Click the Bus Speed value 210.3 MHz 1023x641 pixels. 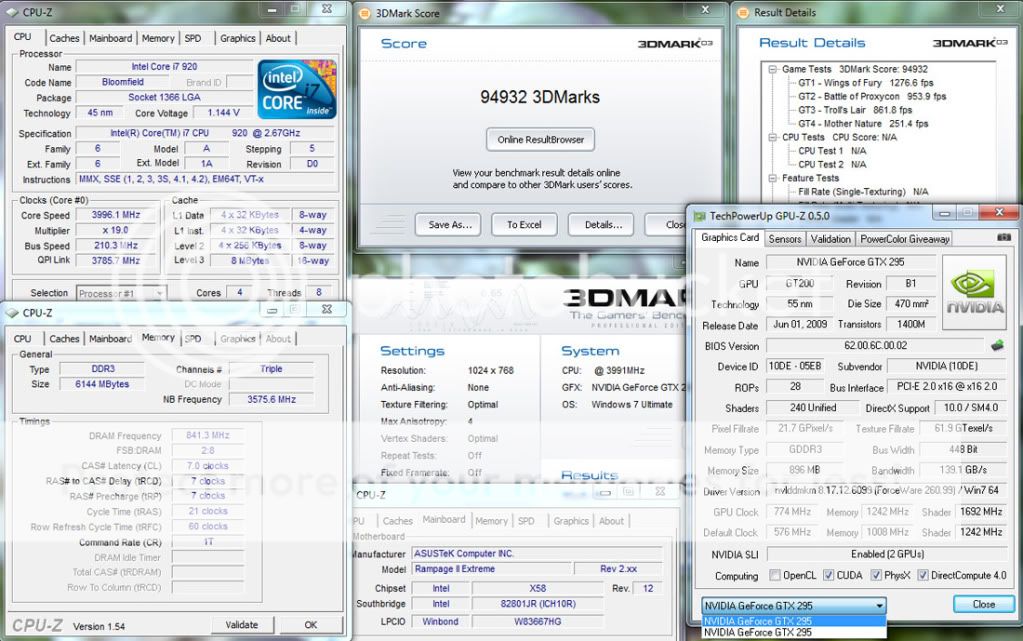coord(116,245)
